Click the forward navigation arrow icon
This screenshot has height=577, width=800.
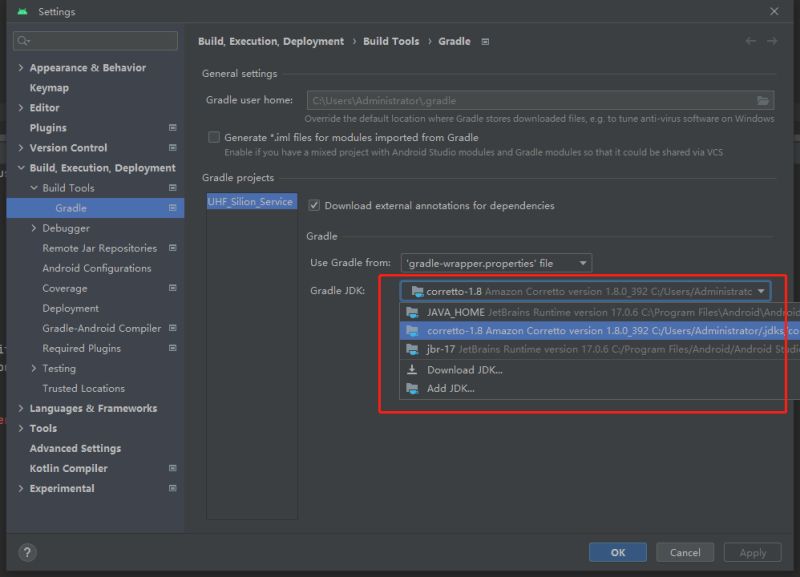[x=771, y=41]
